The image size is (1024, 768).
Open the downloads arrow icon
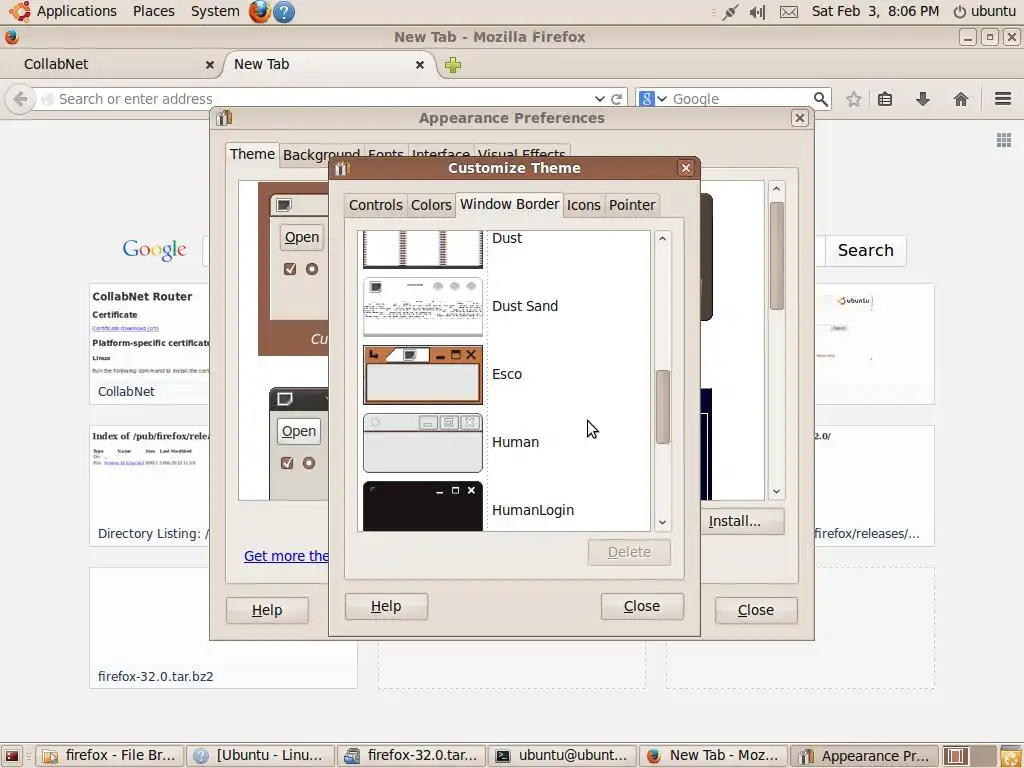[x=922, y=99]
